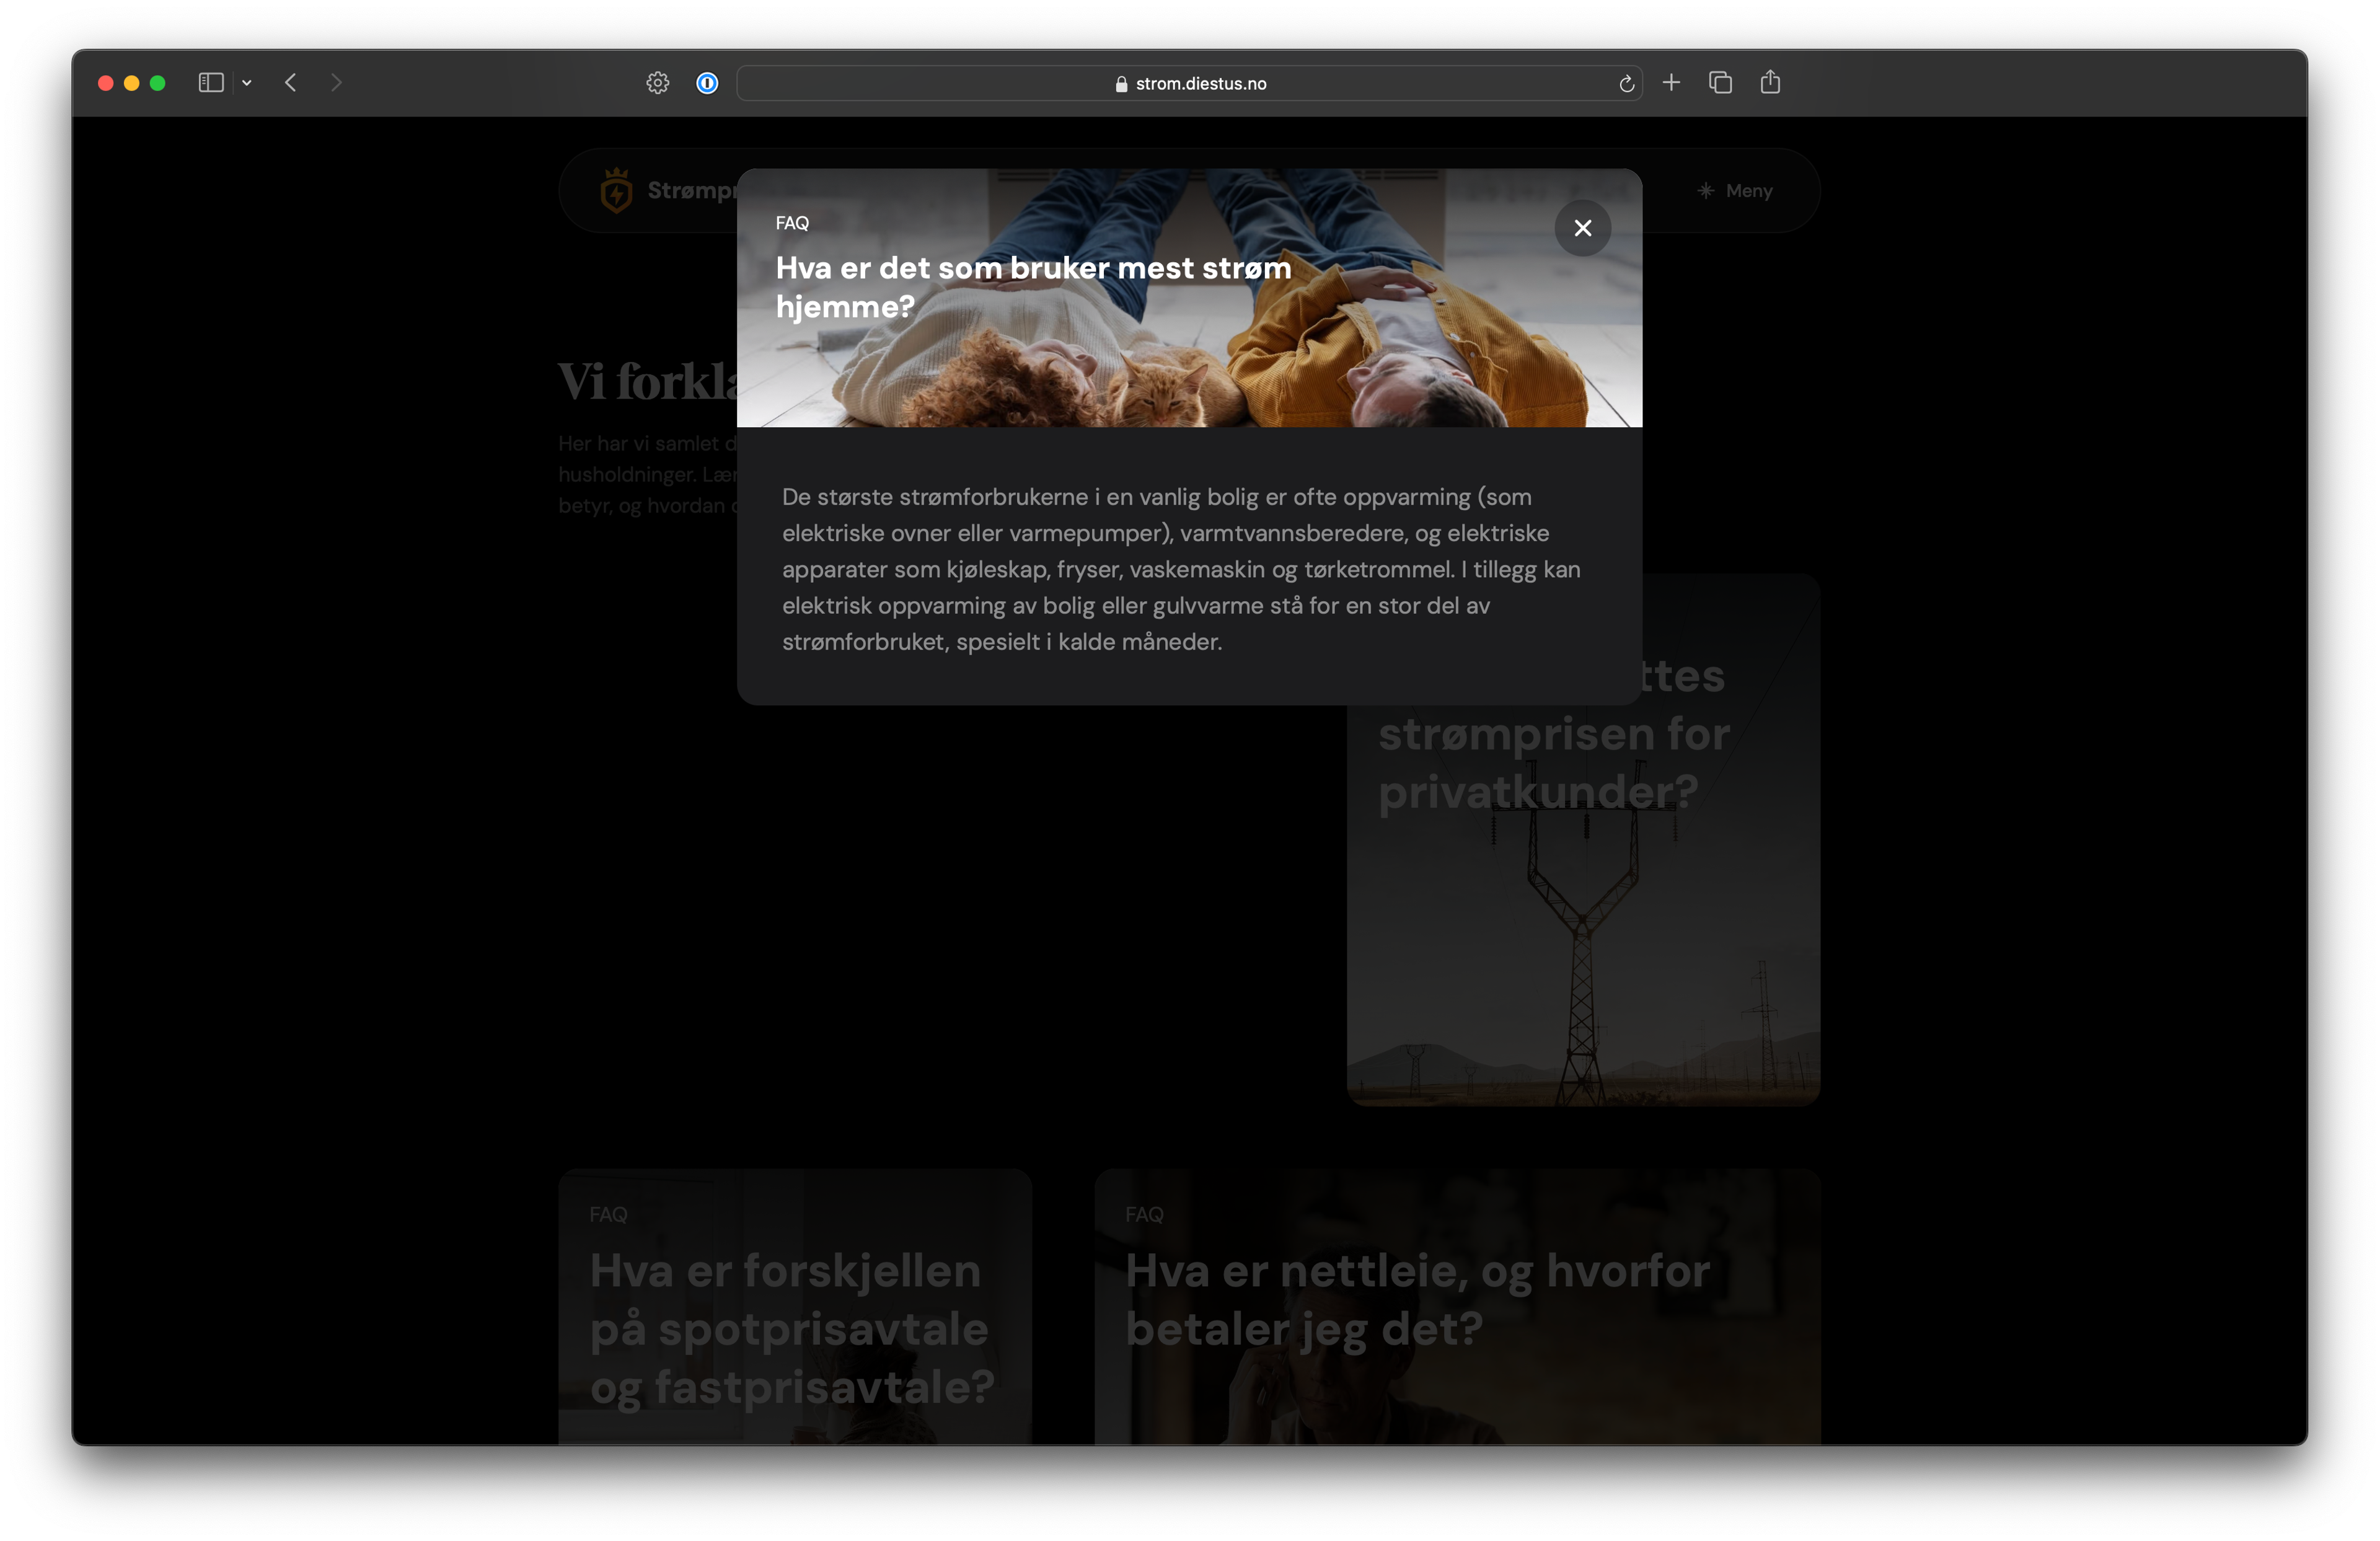Close the FAQ modal dialog
The height and width of the screenshot is (1541, 2380).
tap(1582, 228)
